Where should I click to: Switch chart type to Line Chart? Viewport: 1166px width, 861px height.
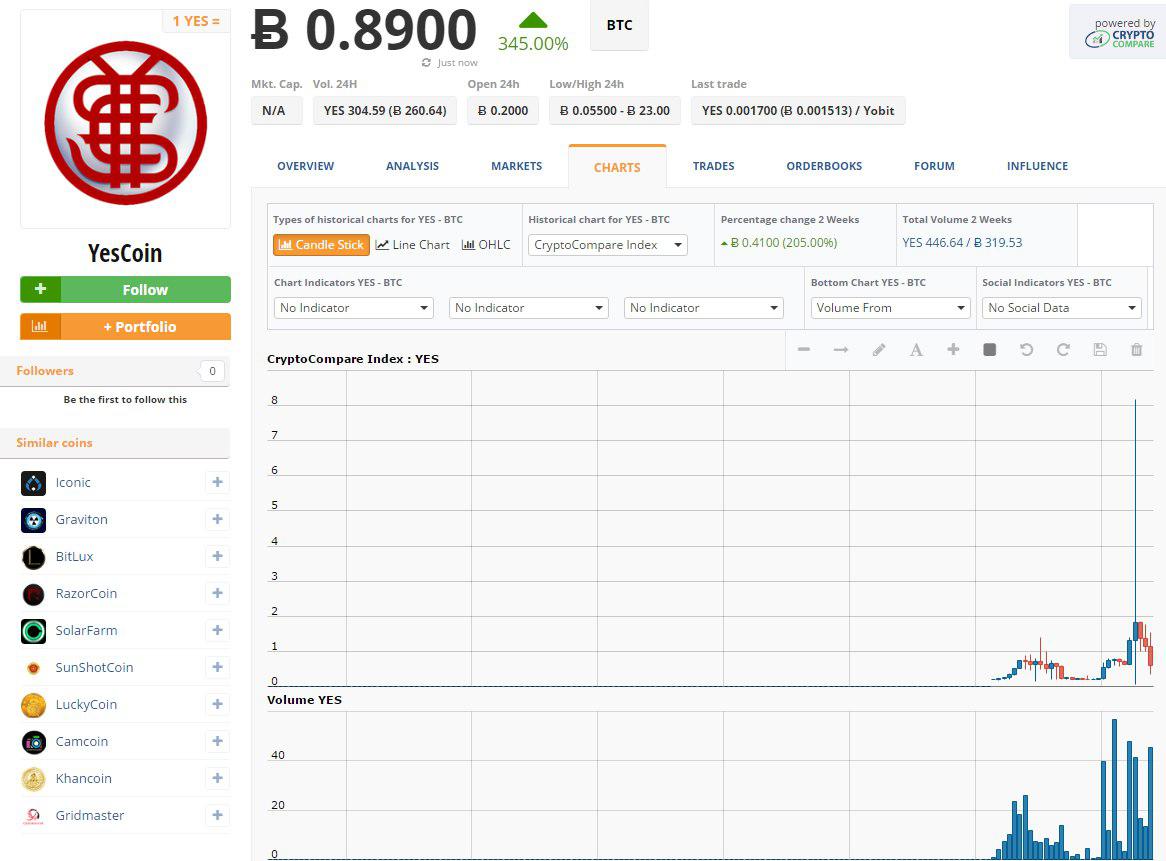pyautogui.click(x=413, y=245)
